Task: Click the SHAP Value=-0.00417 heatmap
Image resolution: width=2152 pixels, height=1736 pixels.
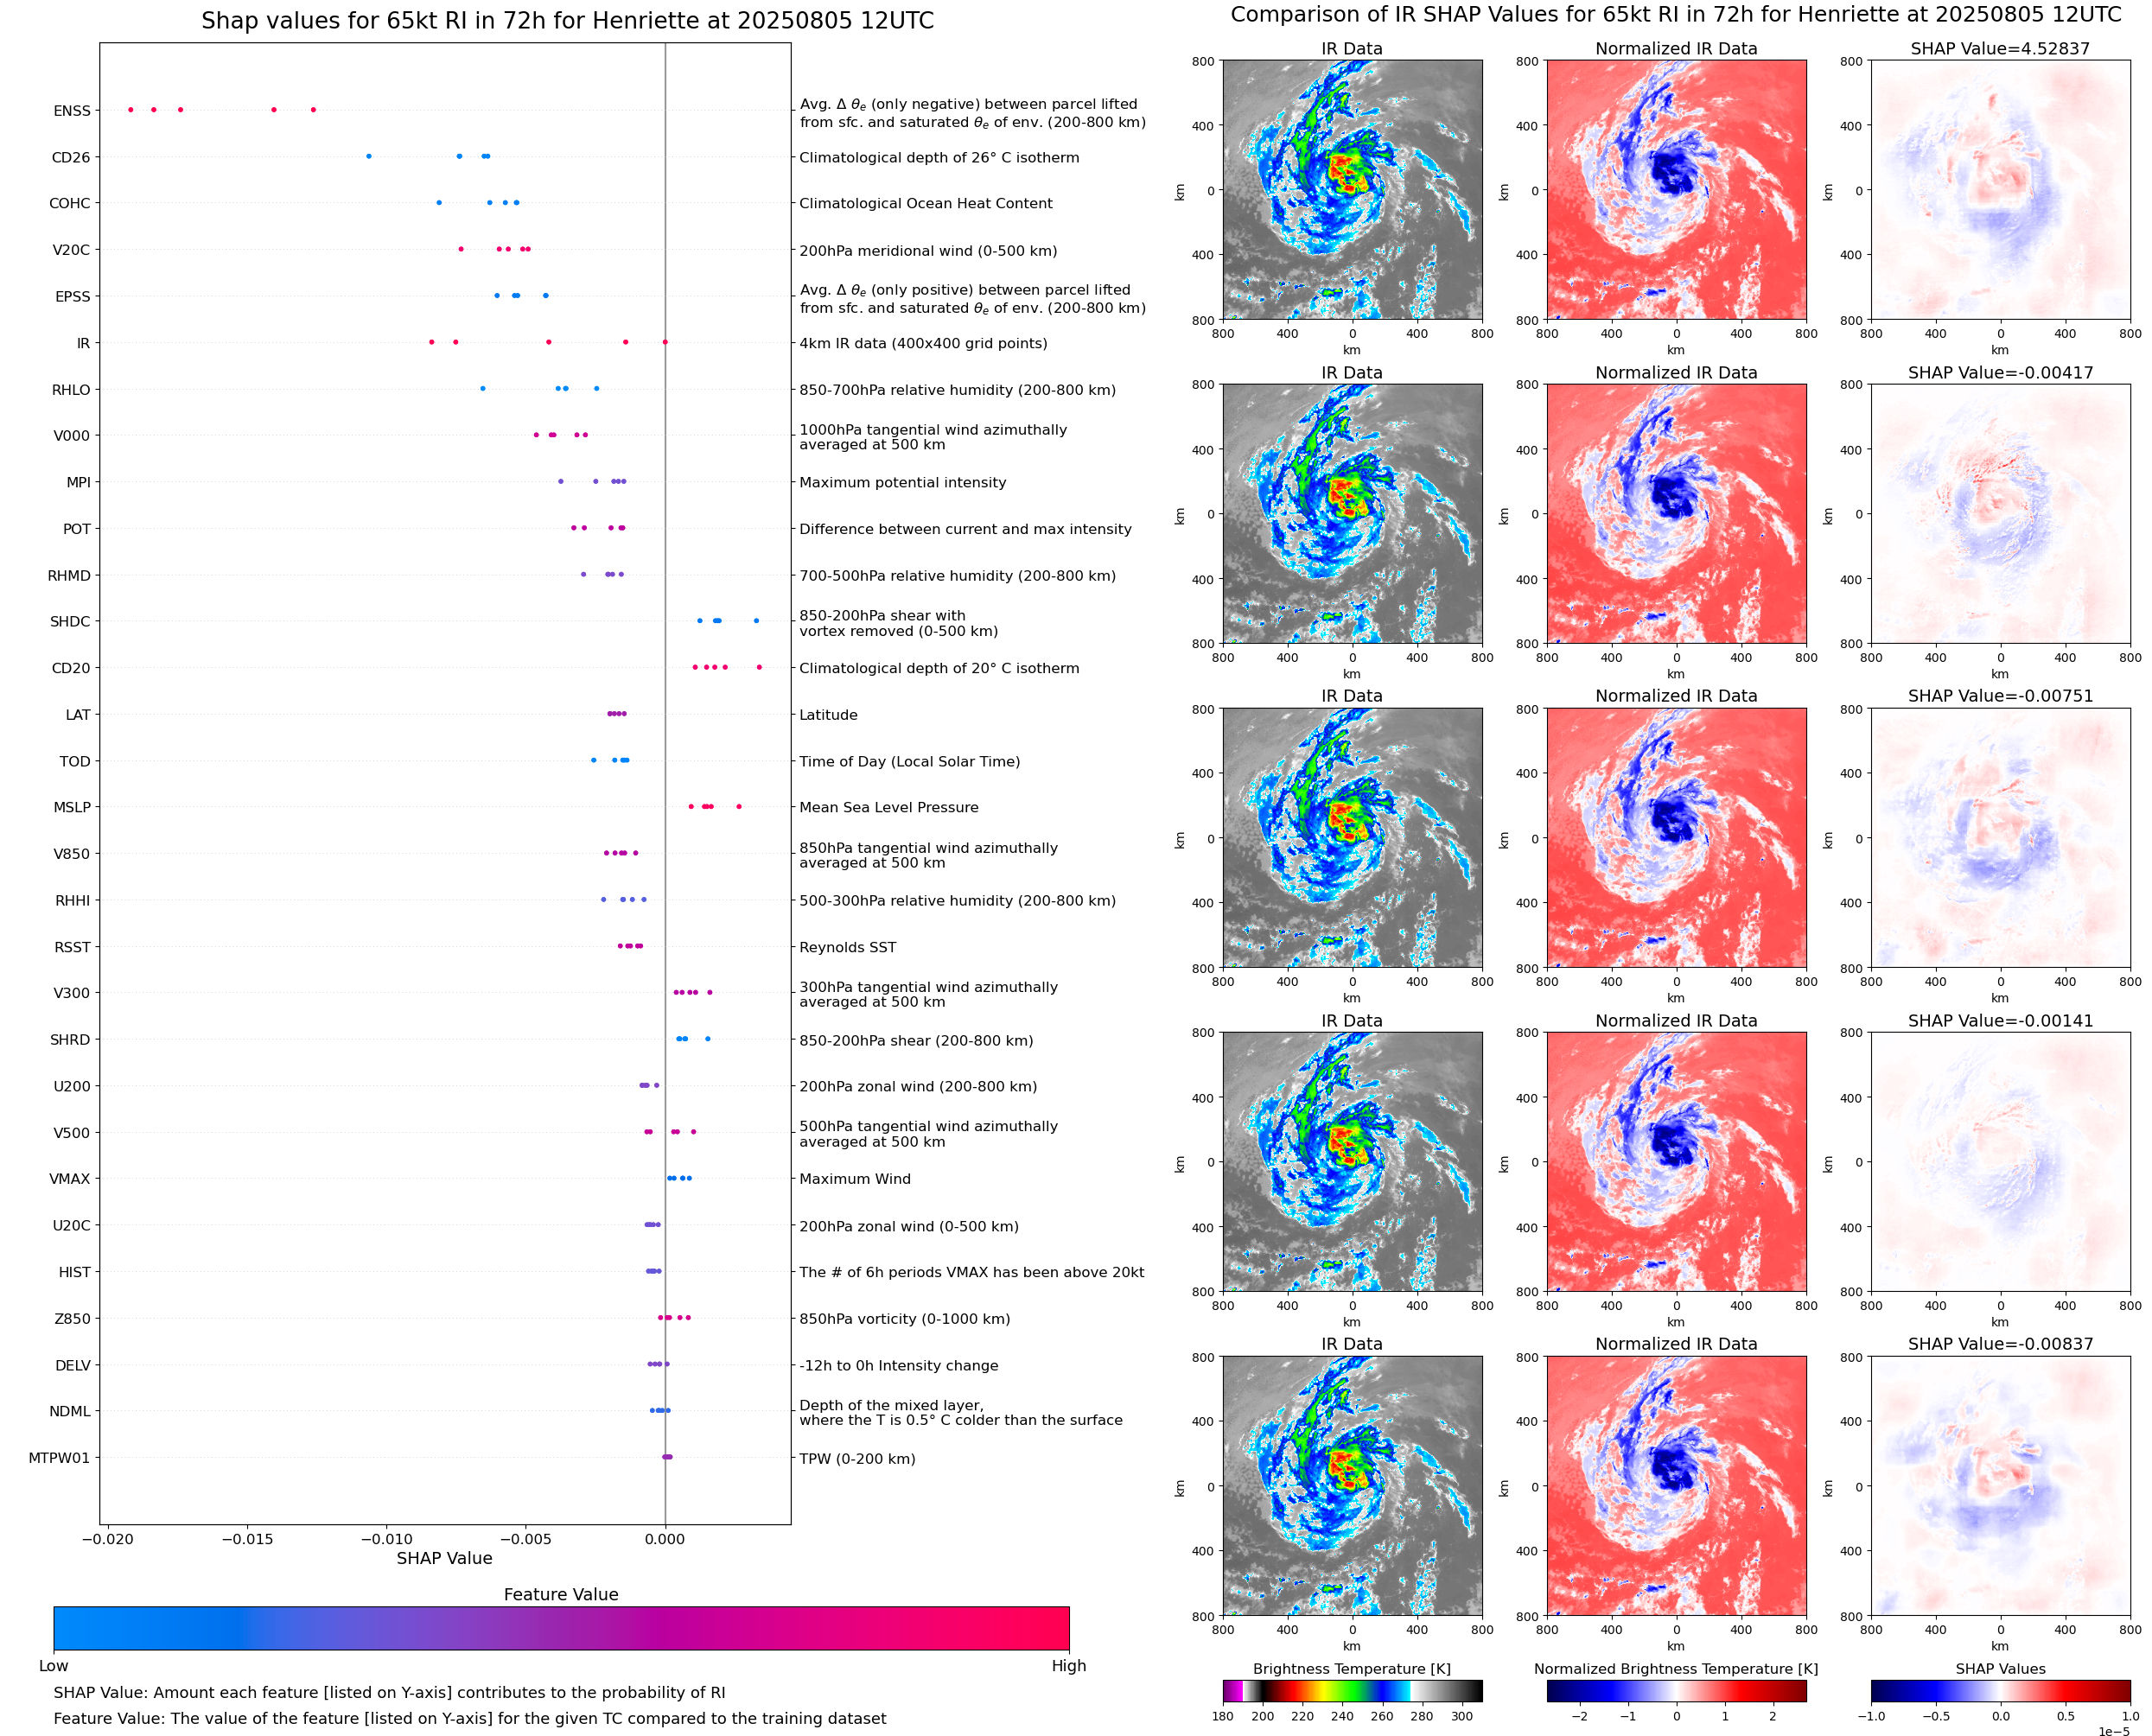Action: tap(2000, 514)
